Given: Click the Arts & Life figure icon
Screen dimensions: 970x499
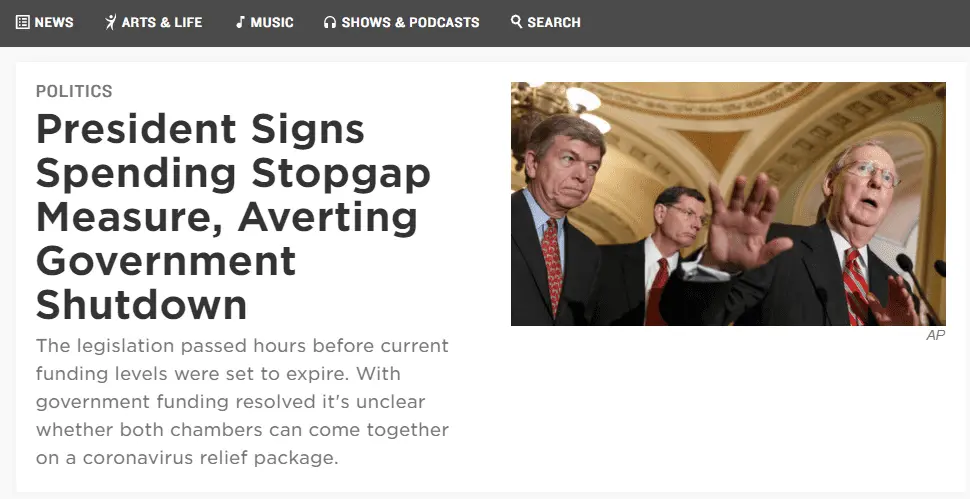Looking at the screenshot, I should 110,22.
